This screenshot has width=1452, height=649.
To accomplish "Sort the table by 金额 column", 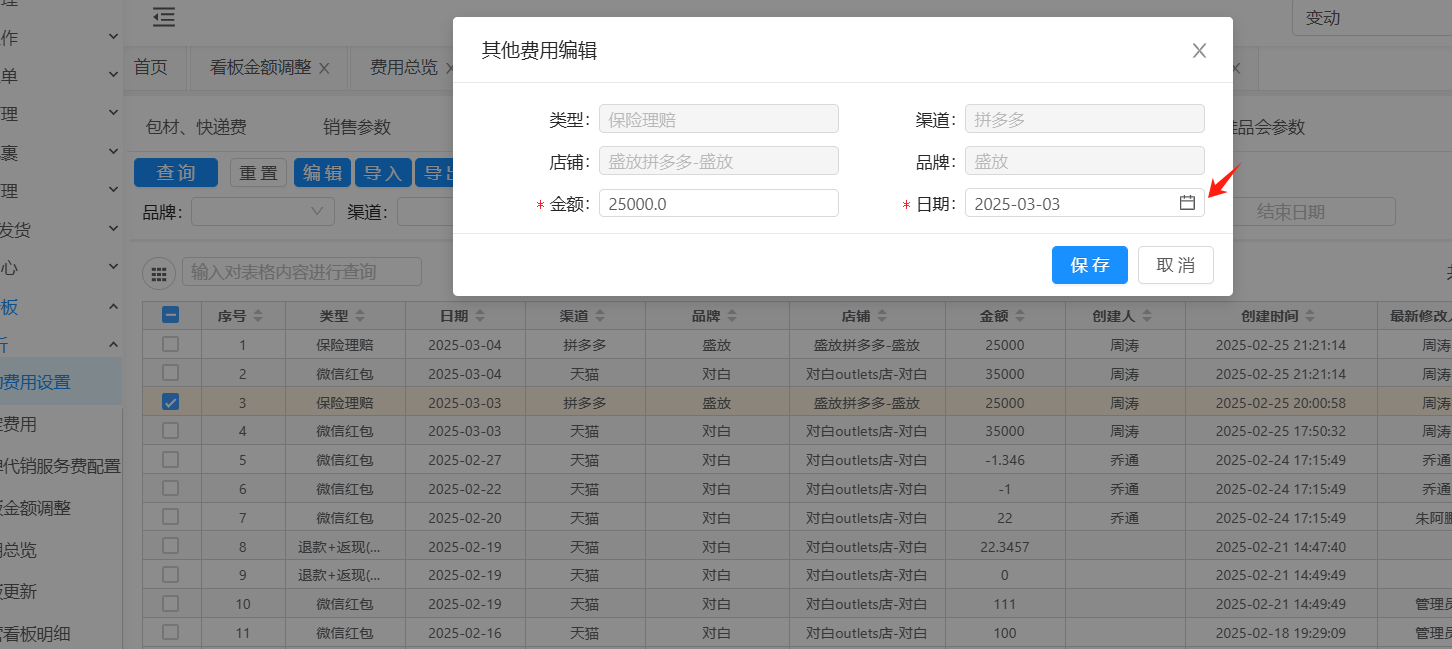I will coord(1021,316).
